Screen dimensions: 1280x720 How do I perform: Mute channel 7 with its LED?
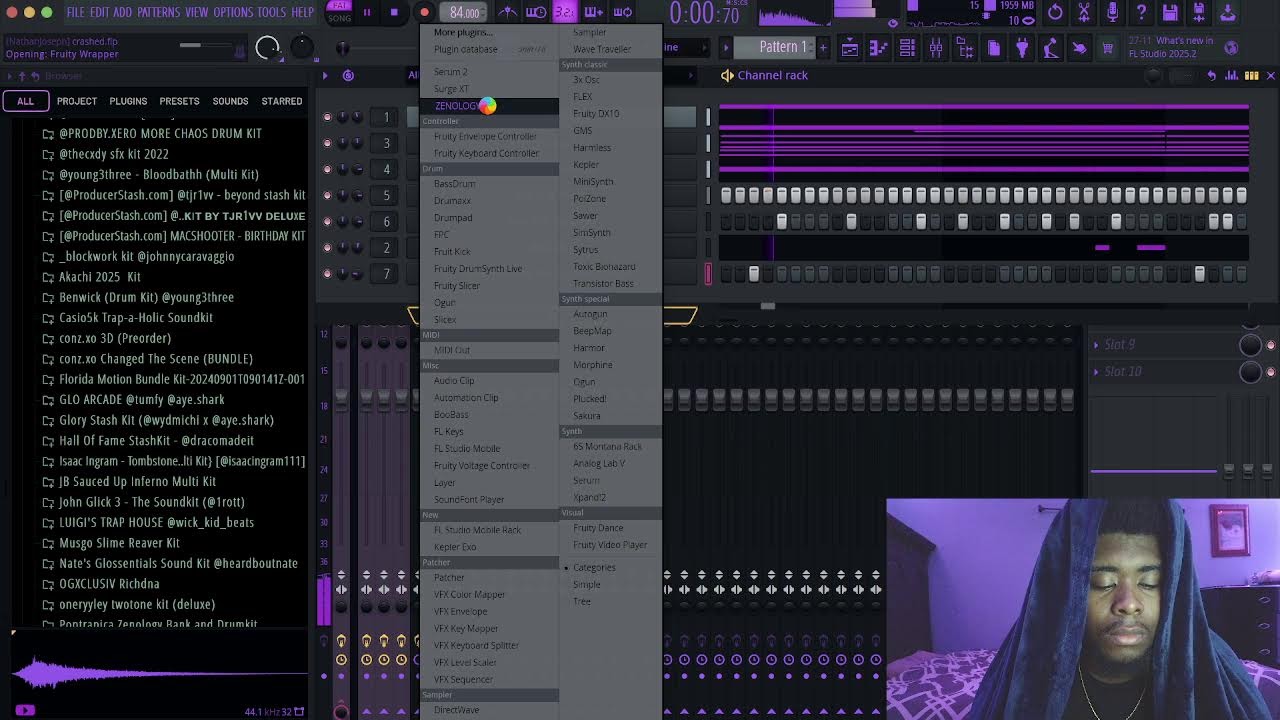pos(327,273)
